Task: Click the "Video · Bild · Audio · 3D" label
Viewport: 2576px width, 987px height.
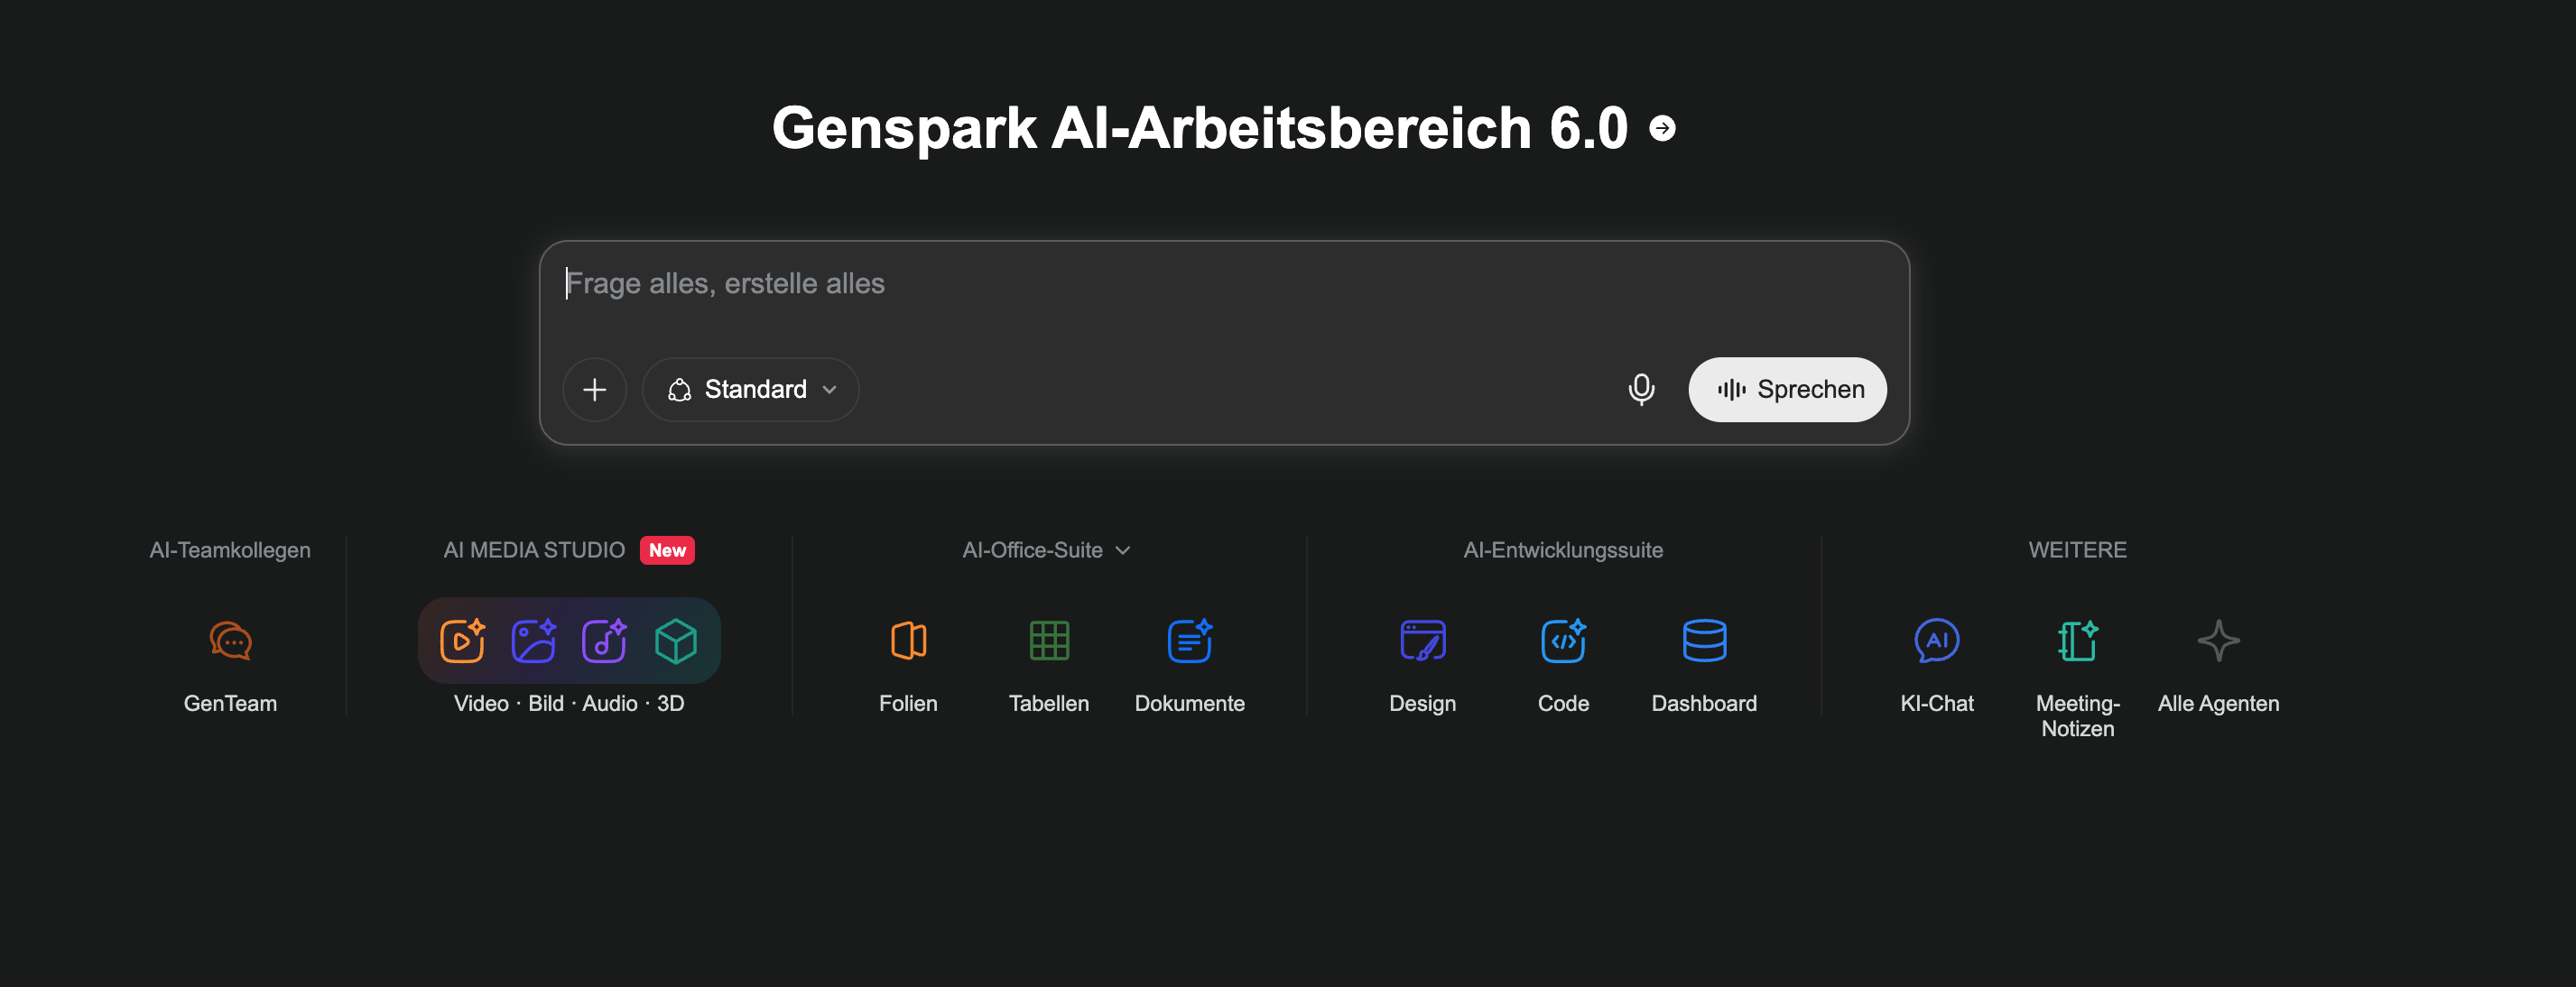Action: pos(569,703)
